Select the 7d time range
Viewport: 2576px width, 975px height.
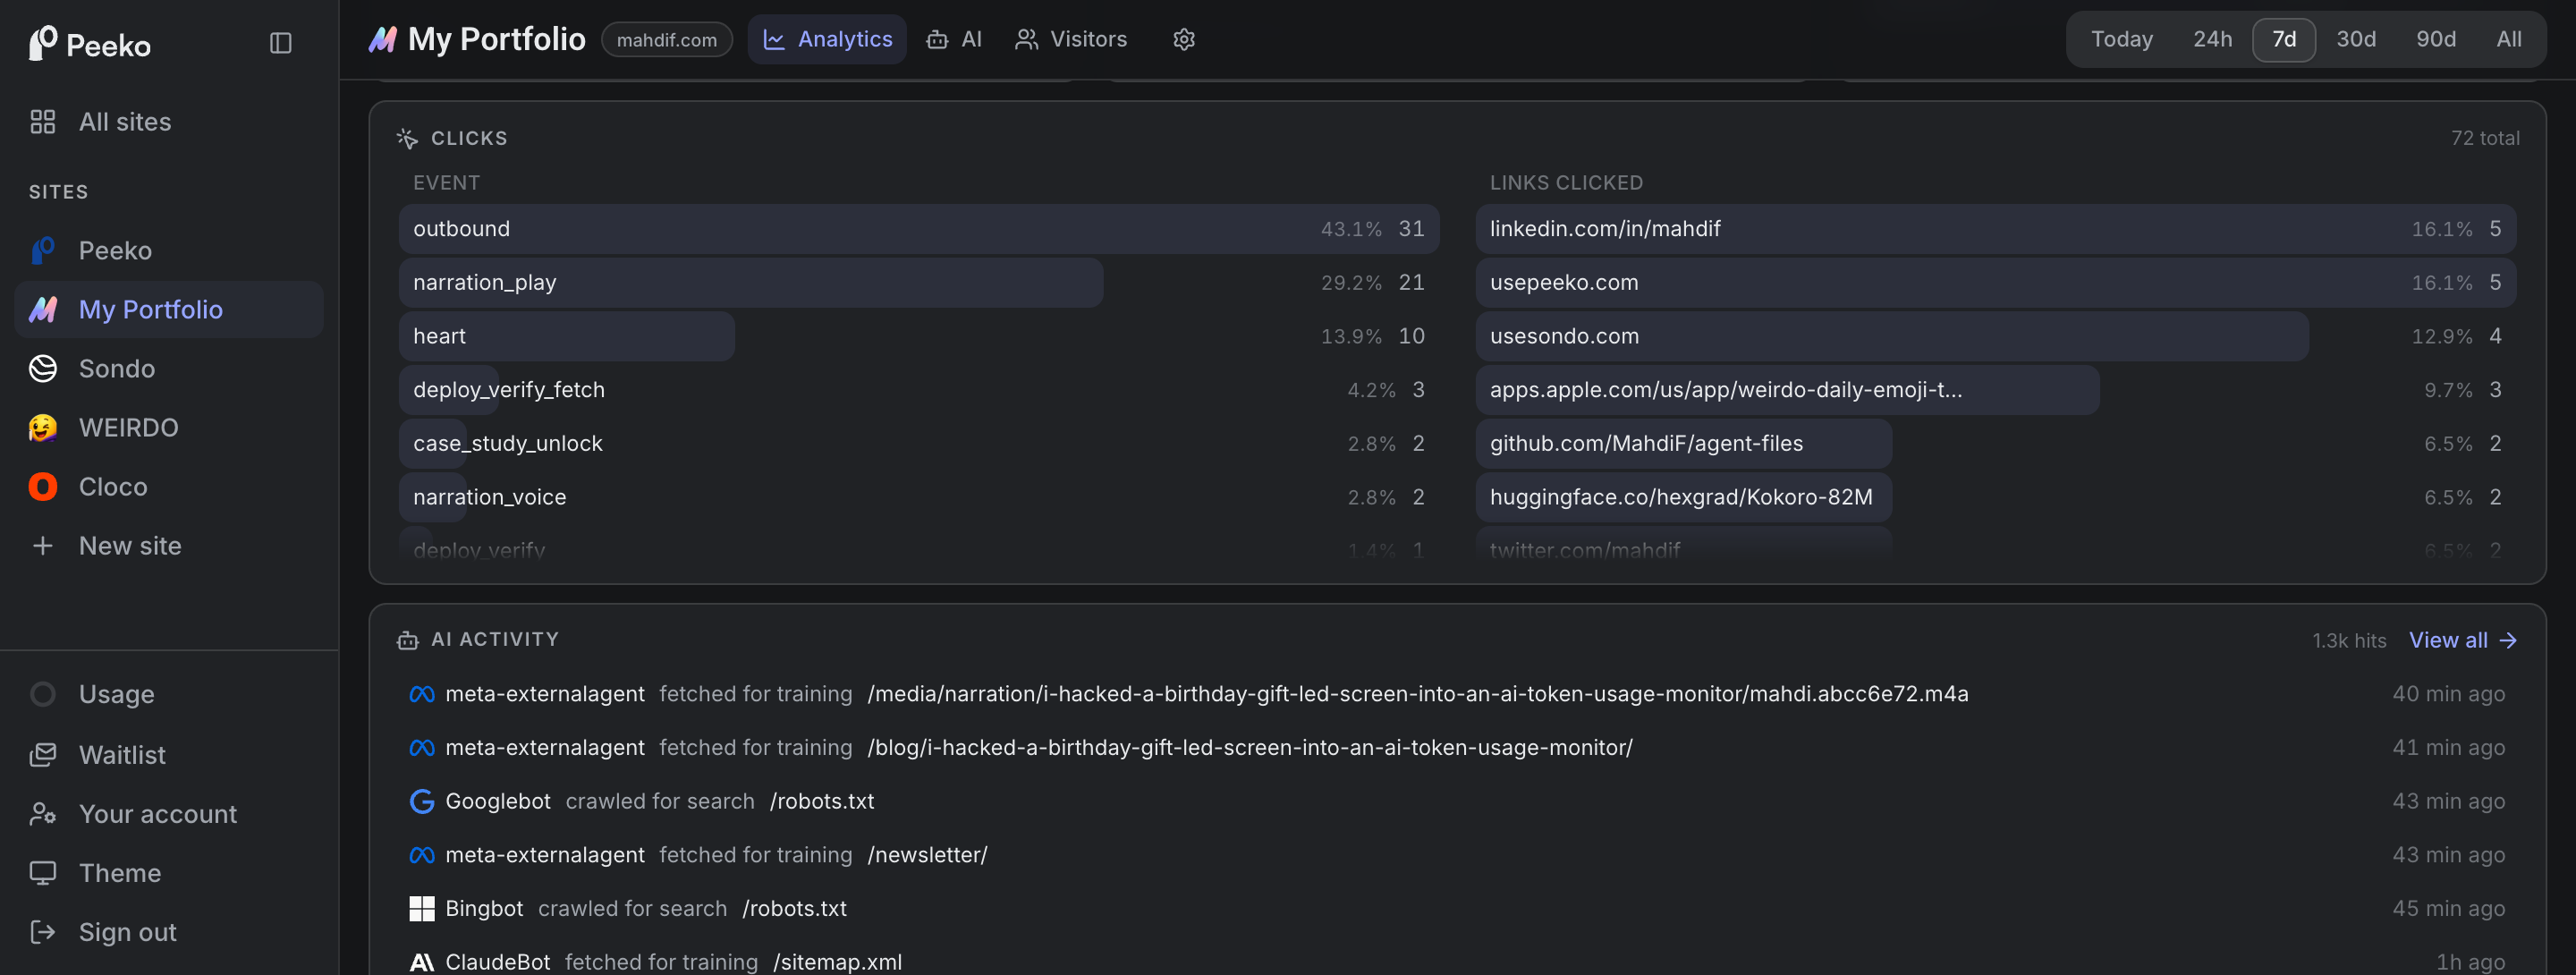(2283, 39)
